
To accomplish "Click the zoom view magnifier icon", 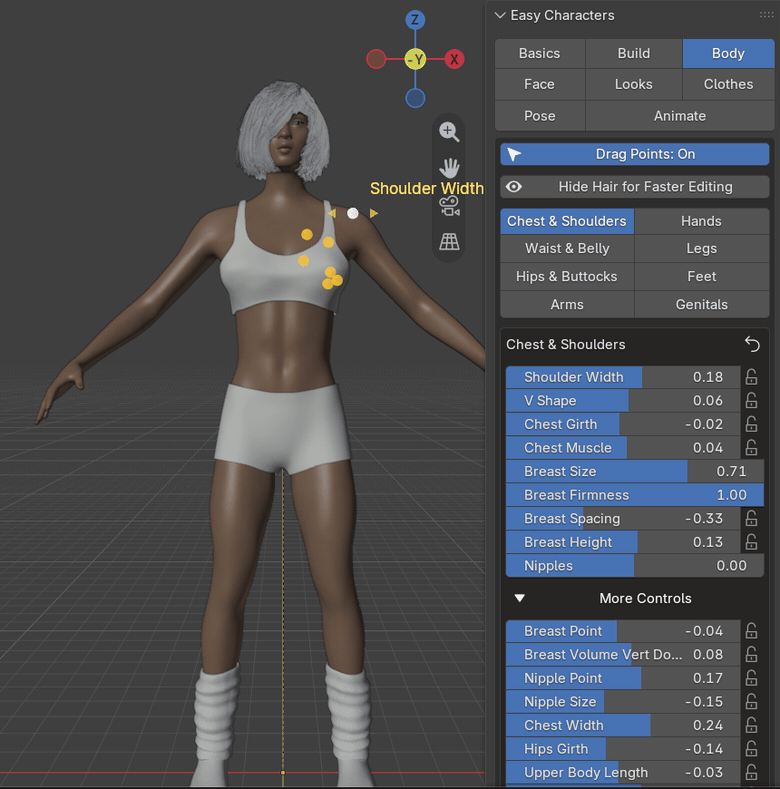I will (x=449, y=132).
